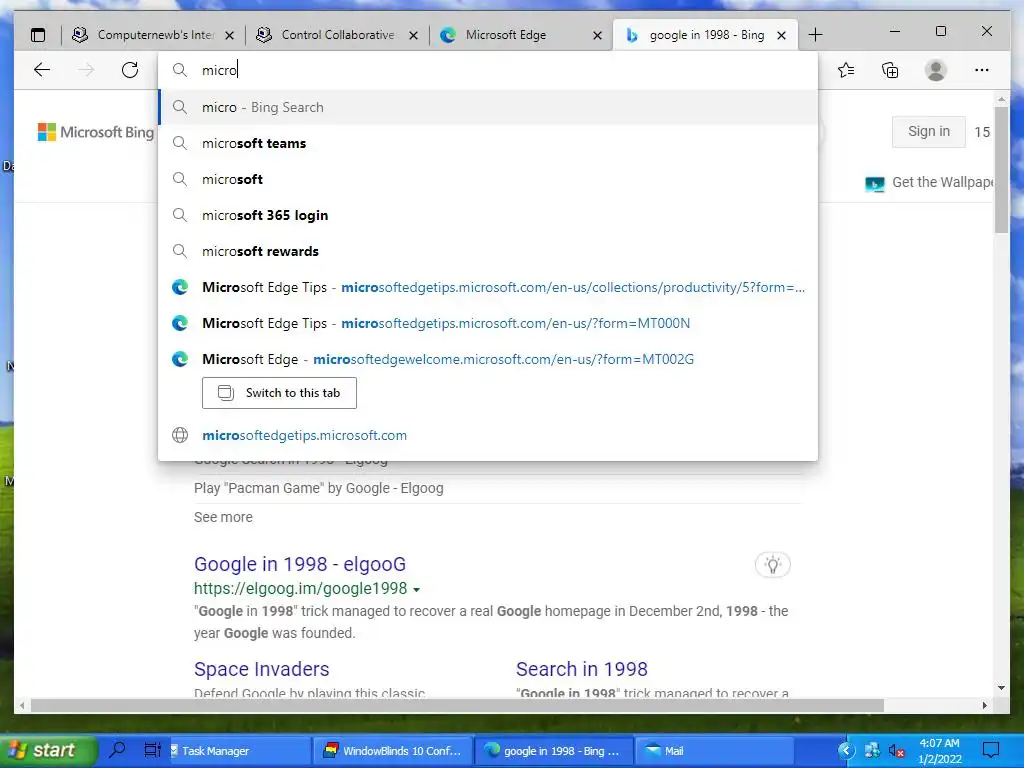Switch to google in 1998 - Bing taskbar item
The image size is (1024, 768).
(554, 750)
